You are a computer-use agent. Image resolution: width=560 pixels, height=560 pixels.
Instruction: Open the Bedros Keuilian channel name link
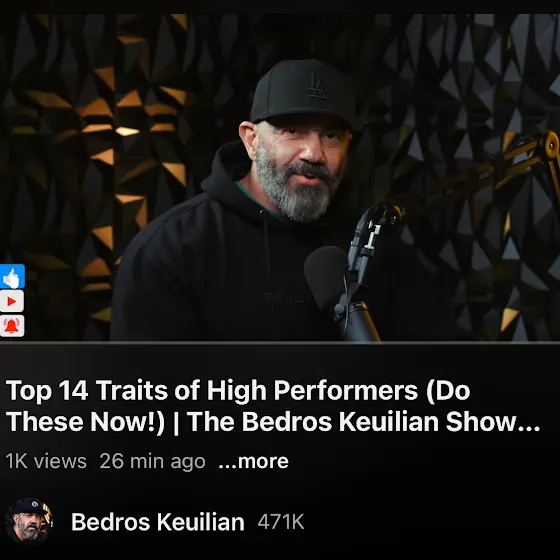coord(158,522)
